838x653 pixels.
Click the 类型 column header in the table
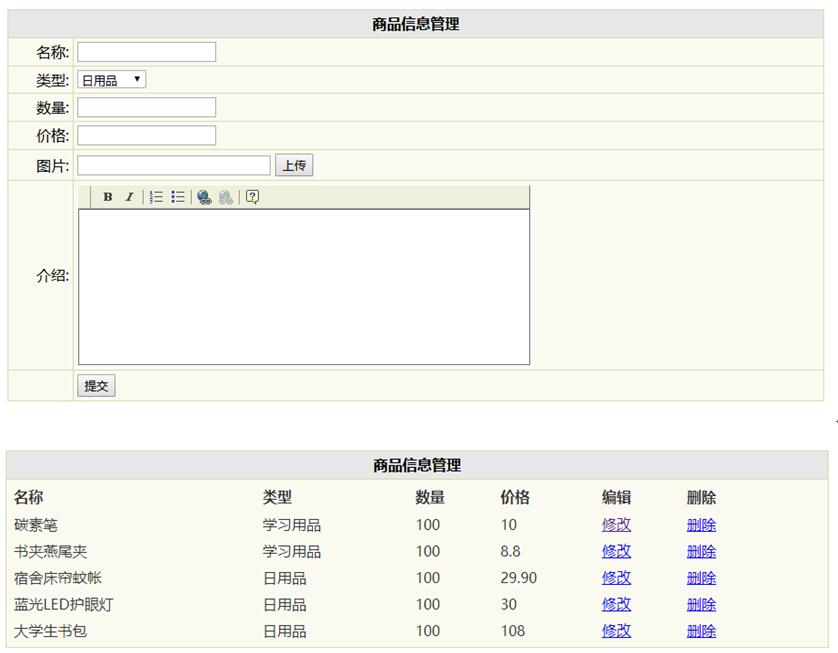277,497
